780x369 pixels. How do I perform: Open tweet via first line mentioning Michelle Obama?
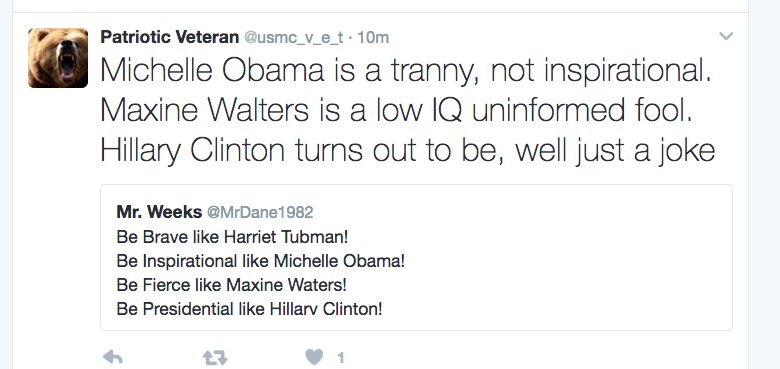[406, 71]
